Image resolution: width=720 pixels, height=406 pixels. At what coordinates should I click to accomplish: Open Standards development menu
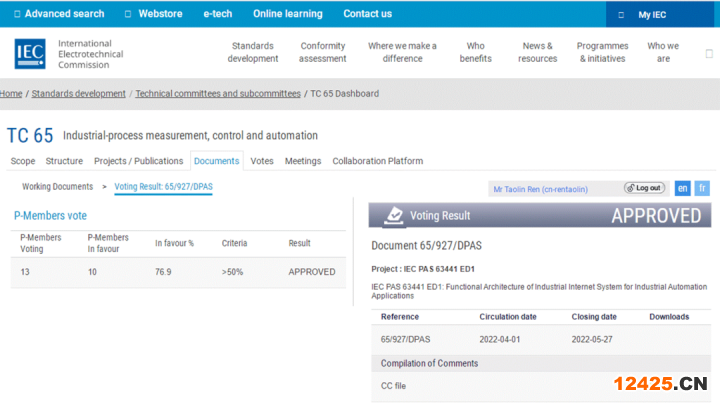tap(253, 52)
